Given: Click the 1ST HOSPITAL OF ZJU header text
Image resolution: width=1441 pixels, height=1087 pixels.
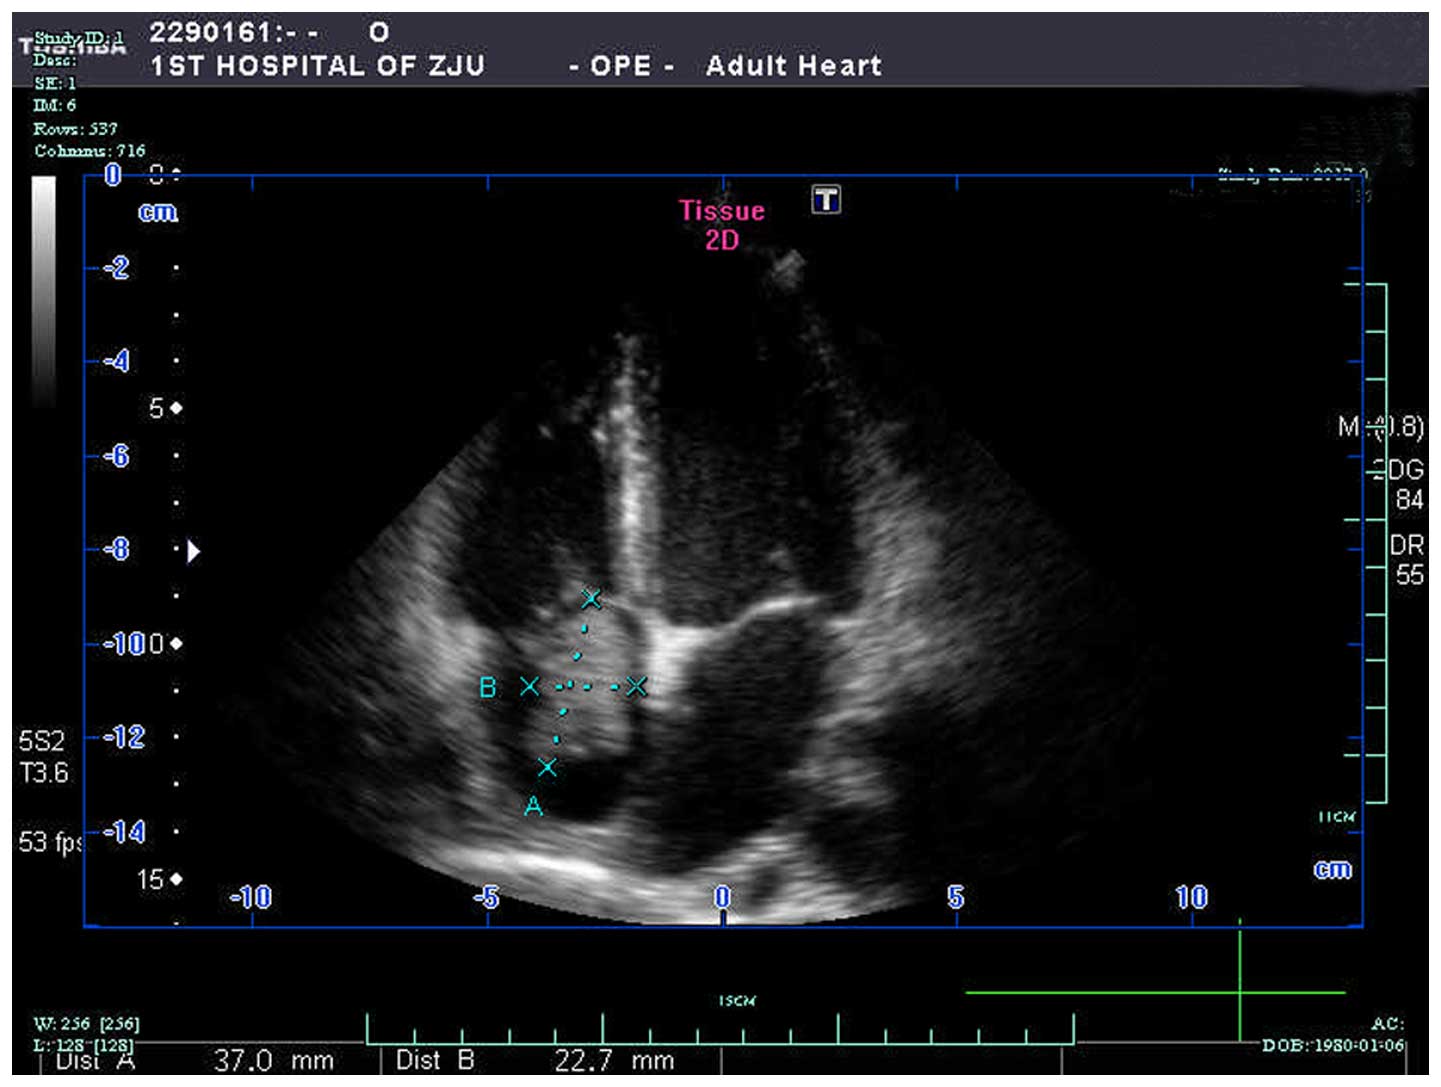Looking at the screenshot, I should click(x=317, y=66).
